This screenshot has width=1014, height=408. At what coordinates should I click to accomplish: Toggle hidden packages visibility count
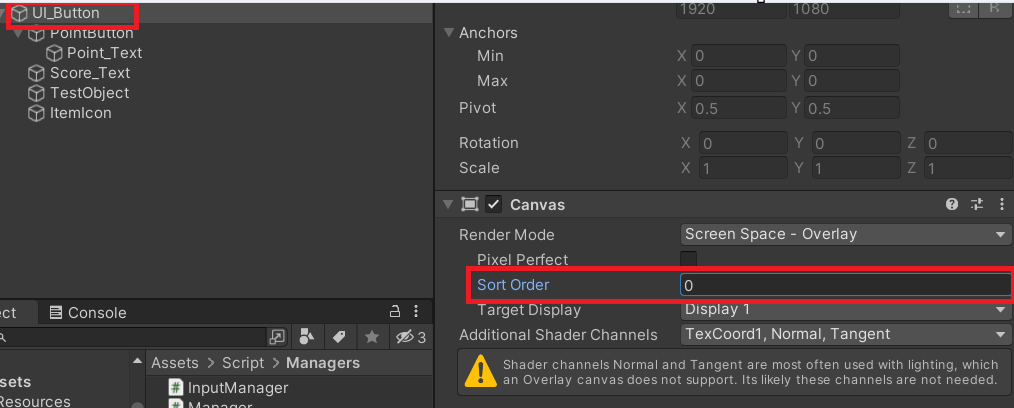point(411,337)
